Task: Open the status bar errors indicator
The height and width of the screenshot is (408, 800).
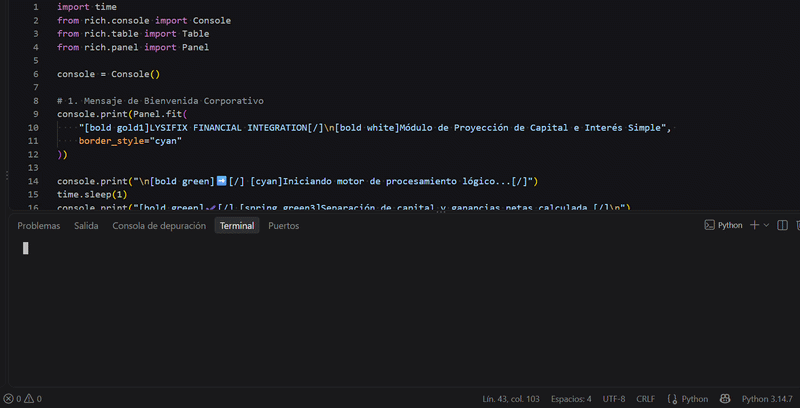Action: (x=12, y=399)
